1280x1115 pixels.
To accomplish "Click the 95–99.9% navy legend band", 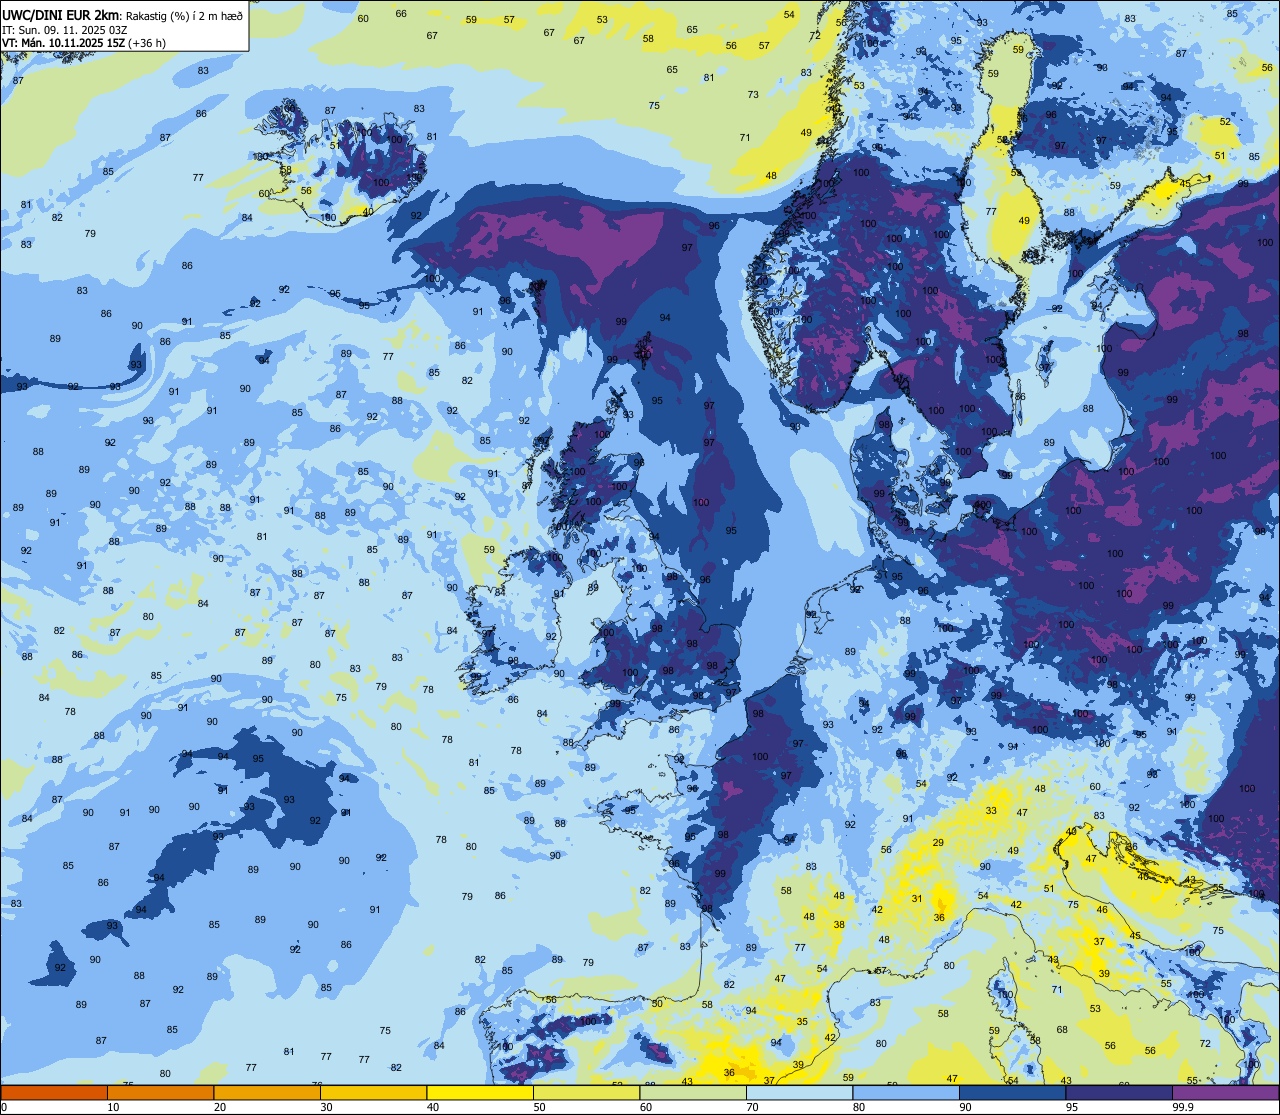I will tap(1119, 1093).
